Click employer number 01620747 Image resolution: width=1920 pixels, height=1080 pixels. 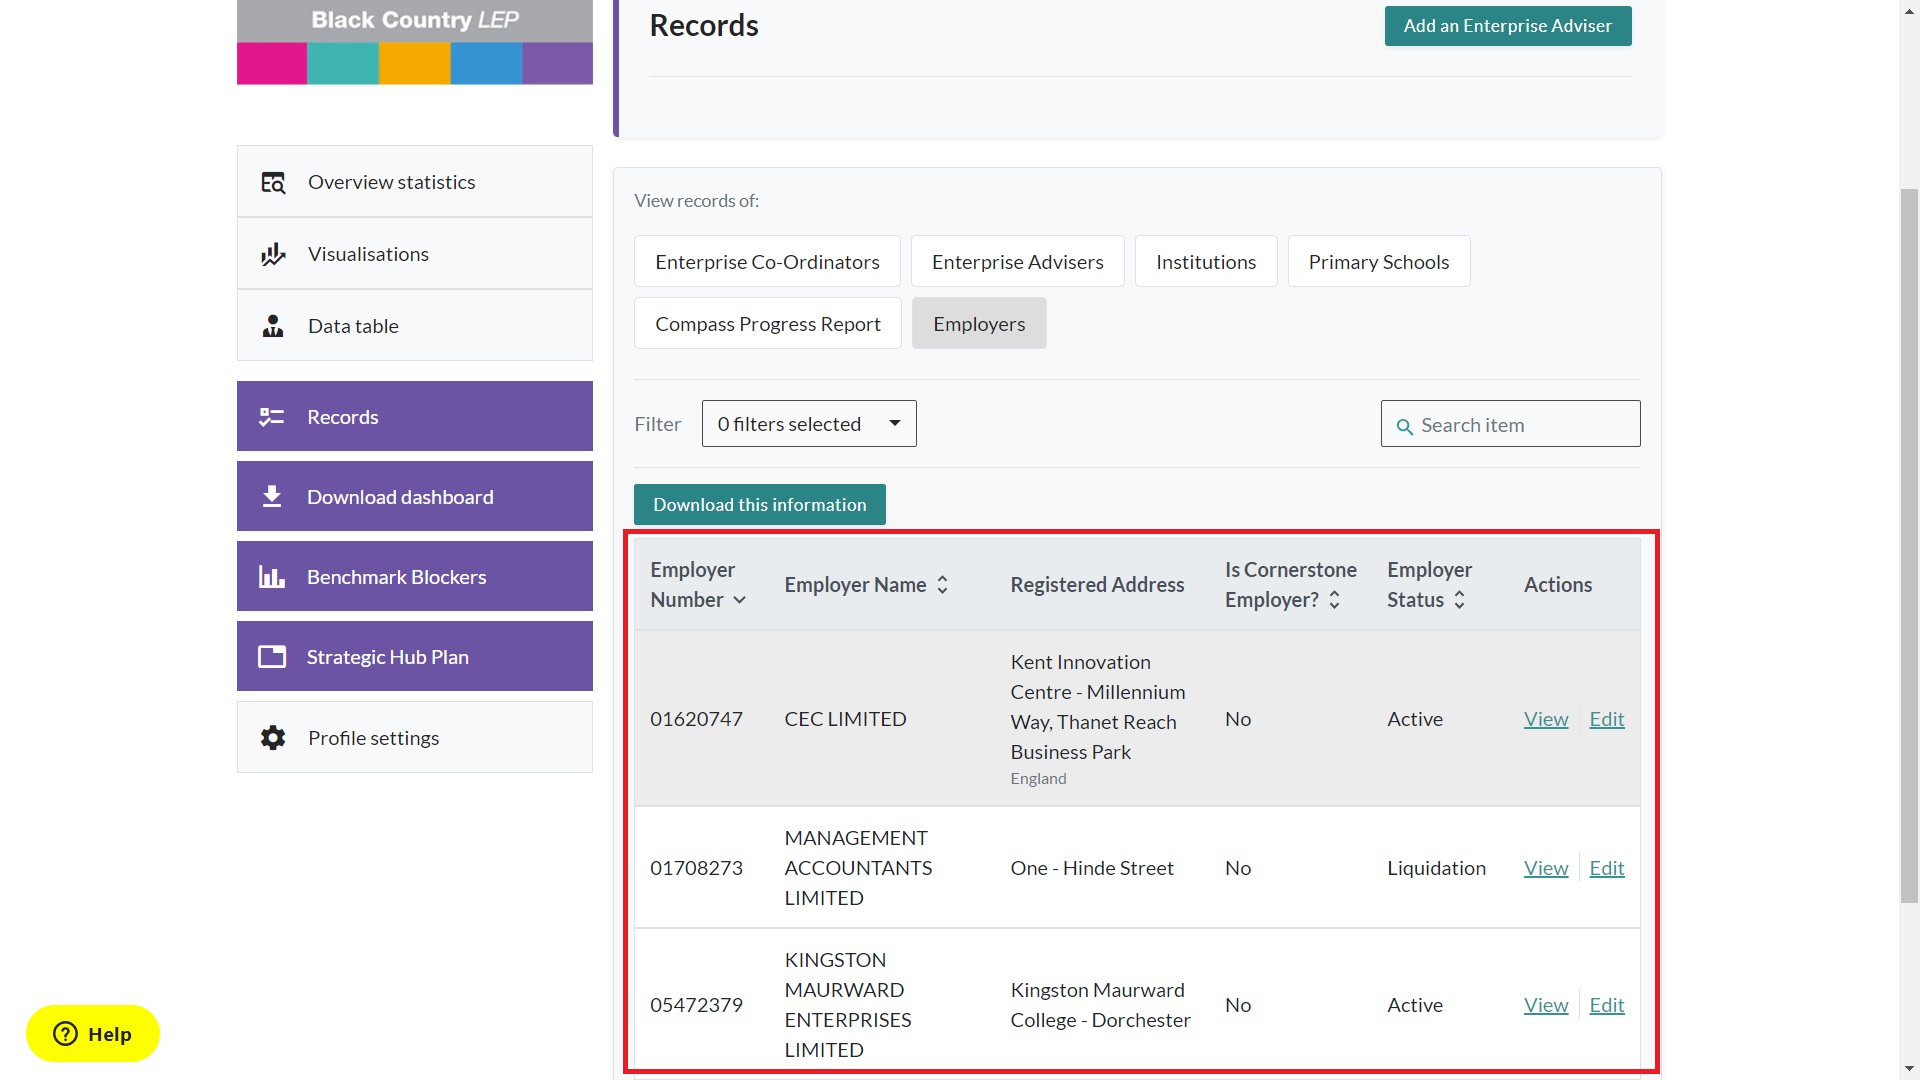point(697,719)
